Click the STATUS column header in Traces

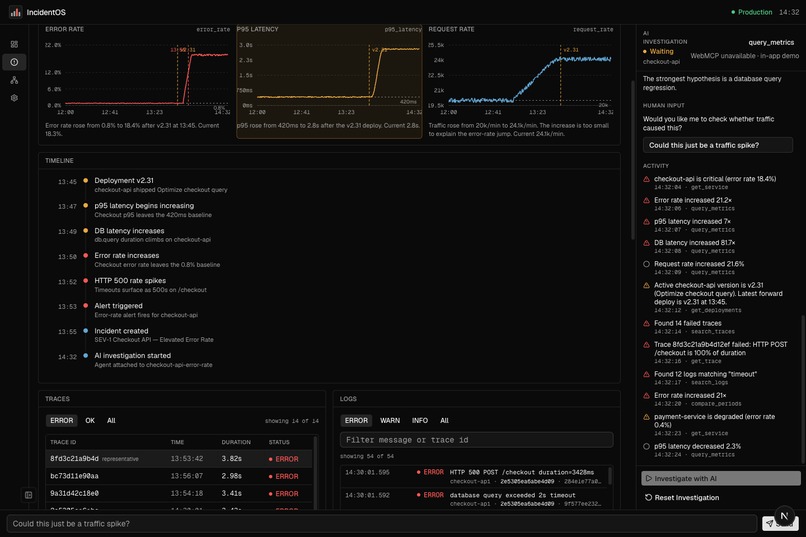[x=279, y=442]
